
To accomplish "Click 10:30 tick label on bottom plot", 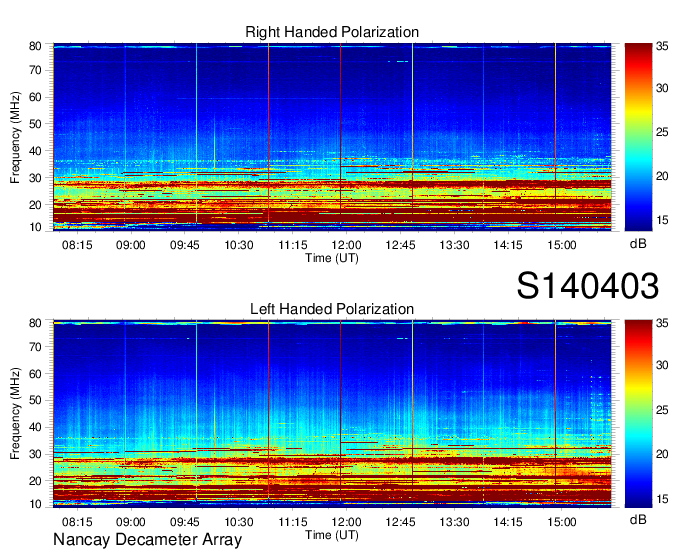I will 239,522.
